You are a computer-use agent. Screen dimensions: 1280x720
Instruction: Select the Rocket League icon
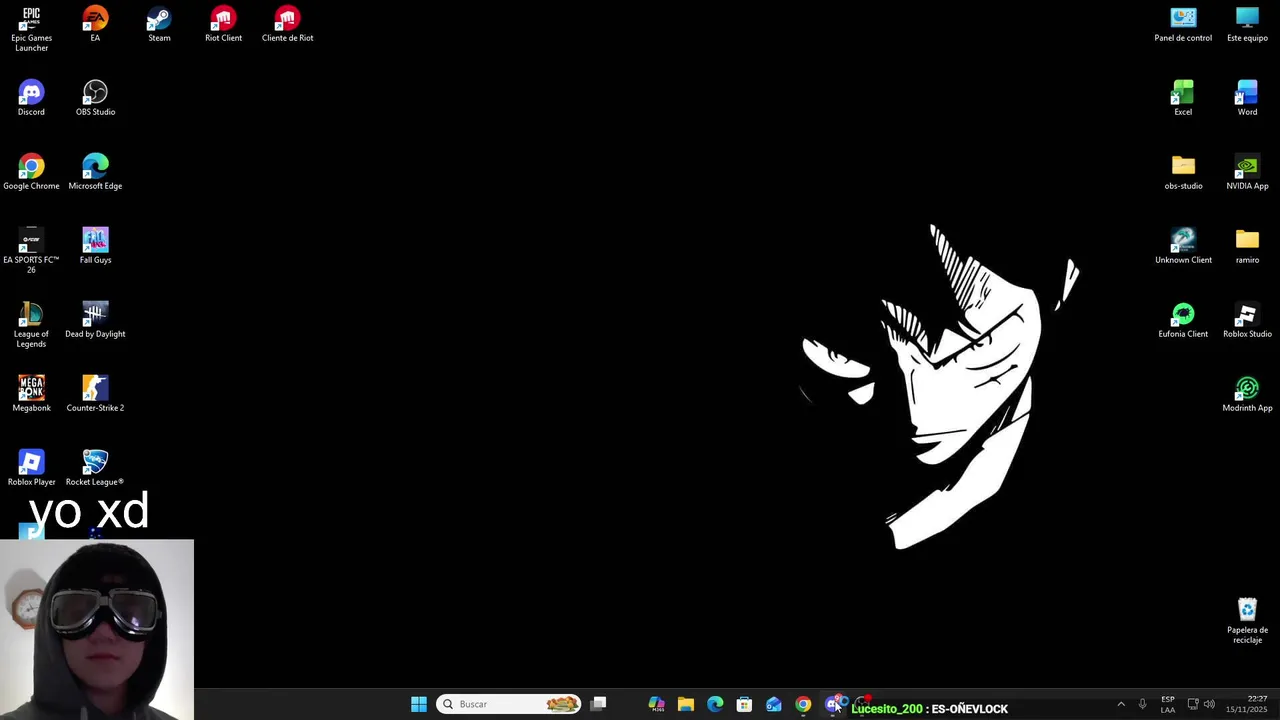[95, 469]
